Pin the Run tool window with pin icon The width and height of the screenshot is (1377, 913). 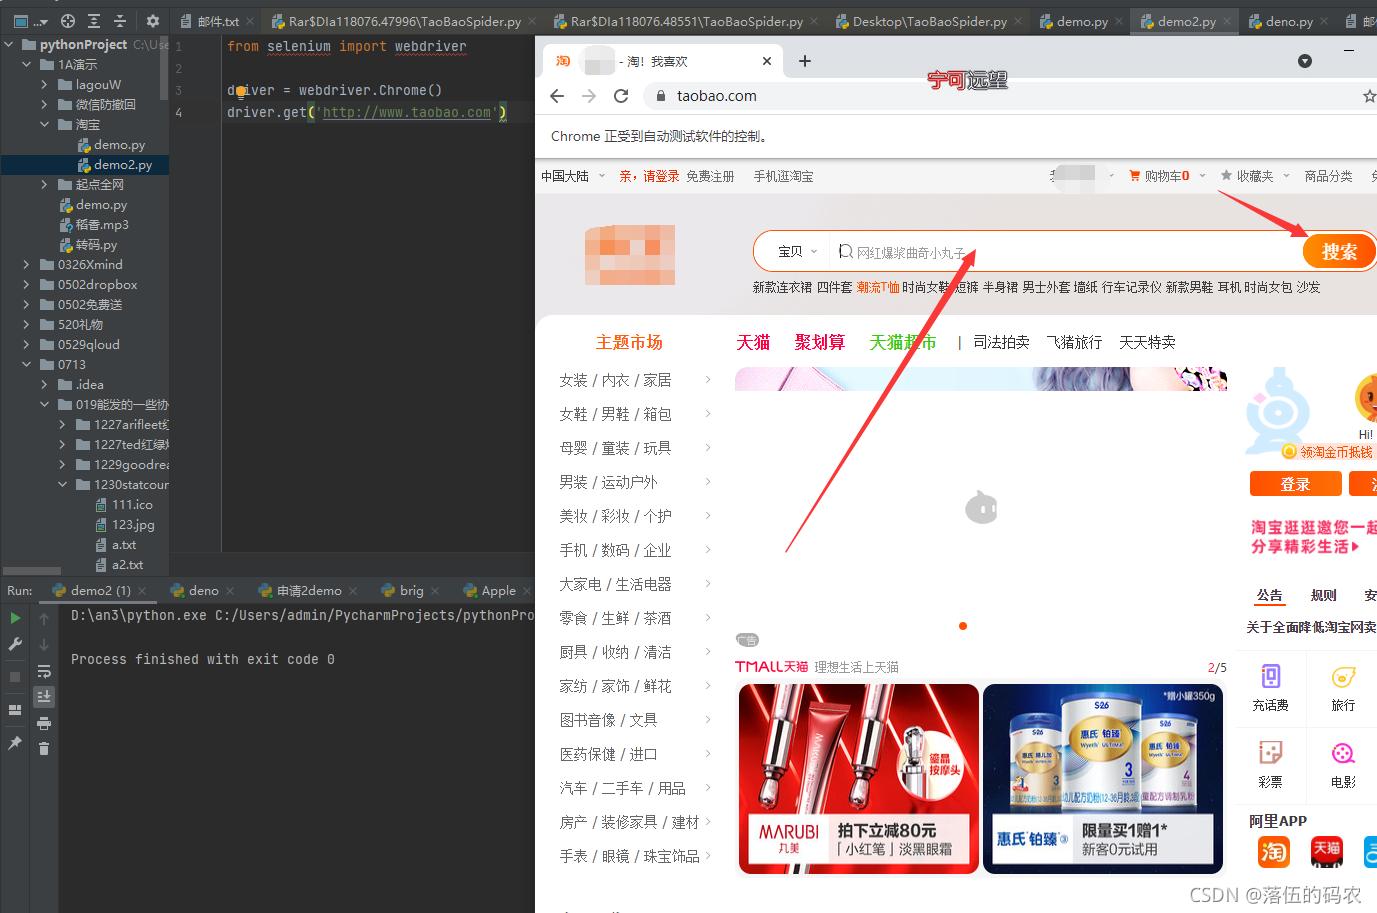[x=14, y=742]
